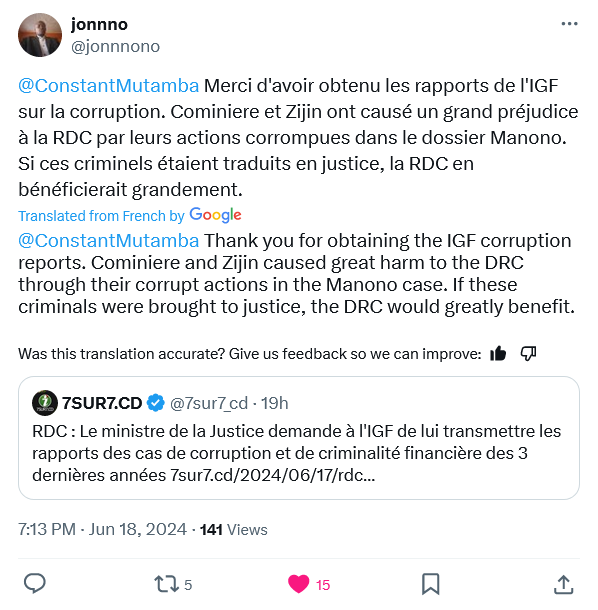Click the 7:13 PM Jun 18, 2024 timestamp
The image size is (598, 610).
pos(102,529)
